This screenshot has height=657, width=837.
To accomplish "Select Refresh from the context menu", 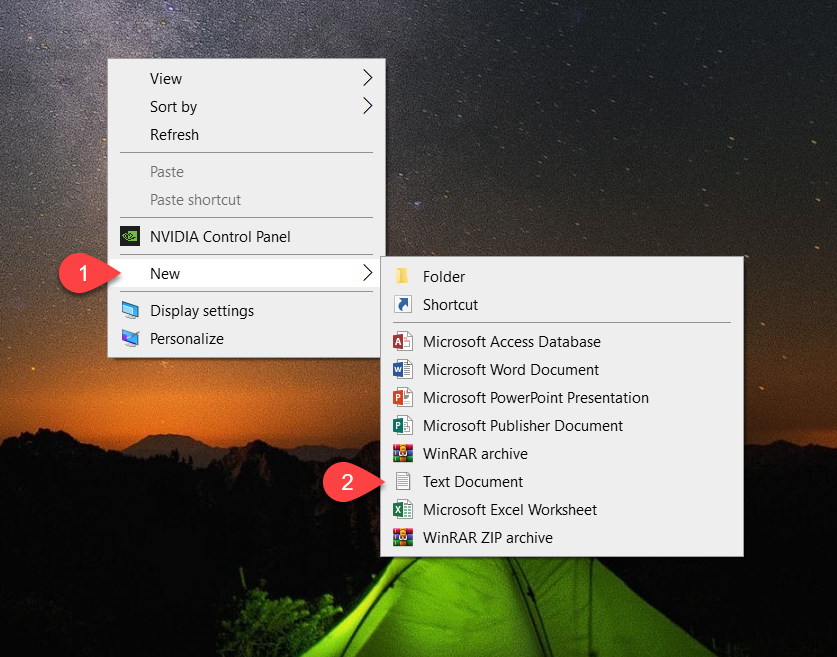I will pyautogui.click(x=174, y=135).
